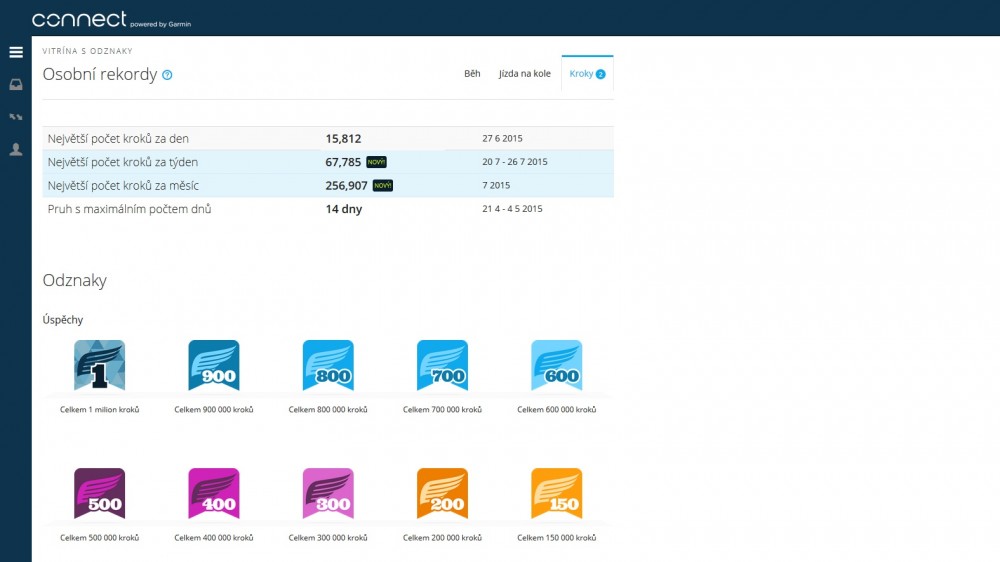The image size is (1000, 562).
Task: Switch to the Běh tab
Action: click(x=472, y=74)
